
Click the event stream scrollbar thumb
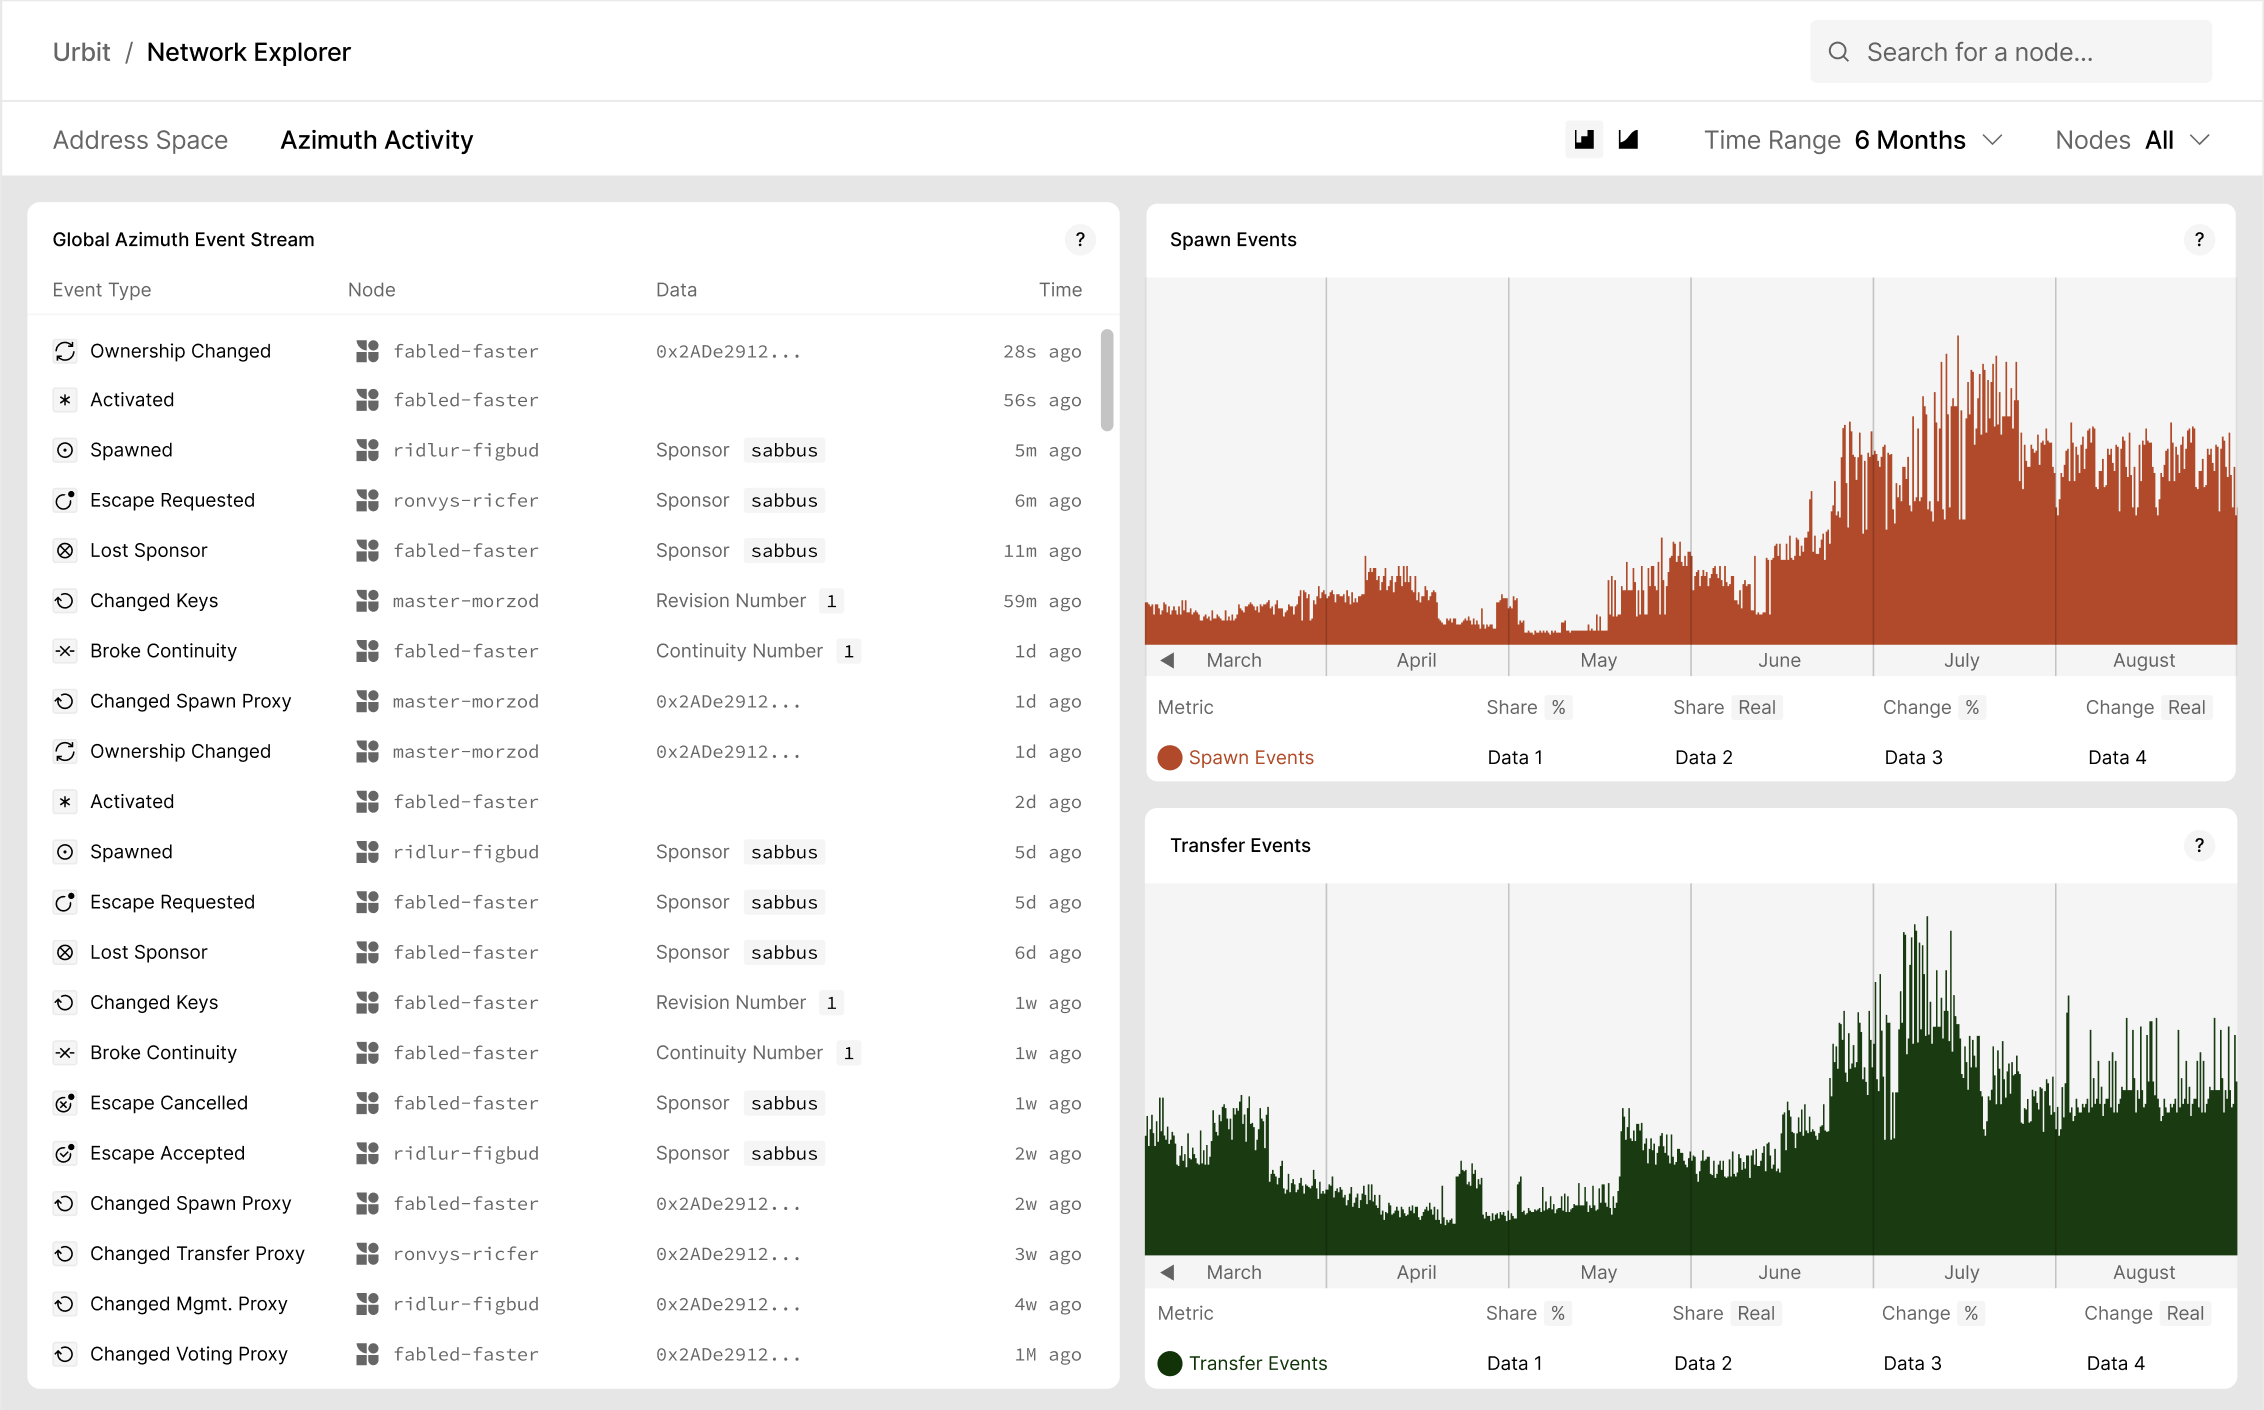click(x=1107, y=380)
